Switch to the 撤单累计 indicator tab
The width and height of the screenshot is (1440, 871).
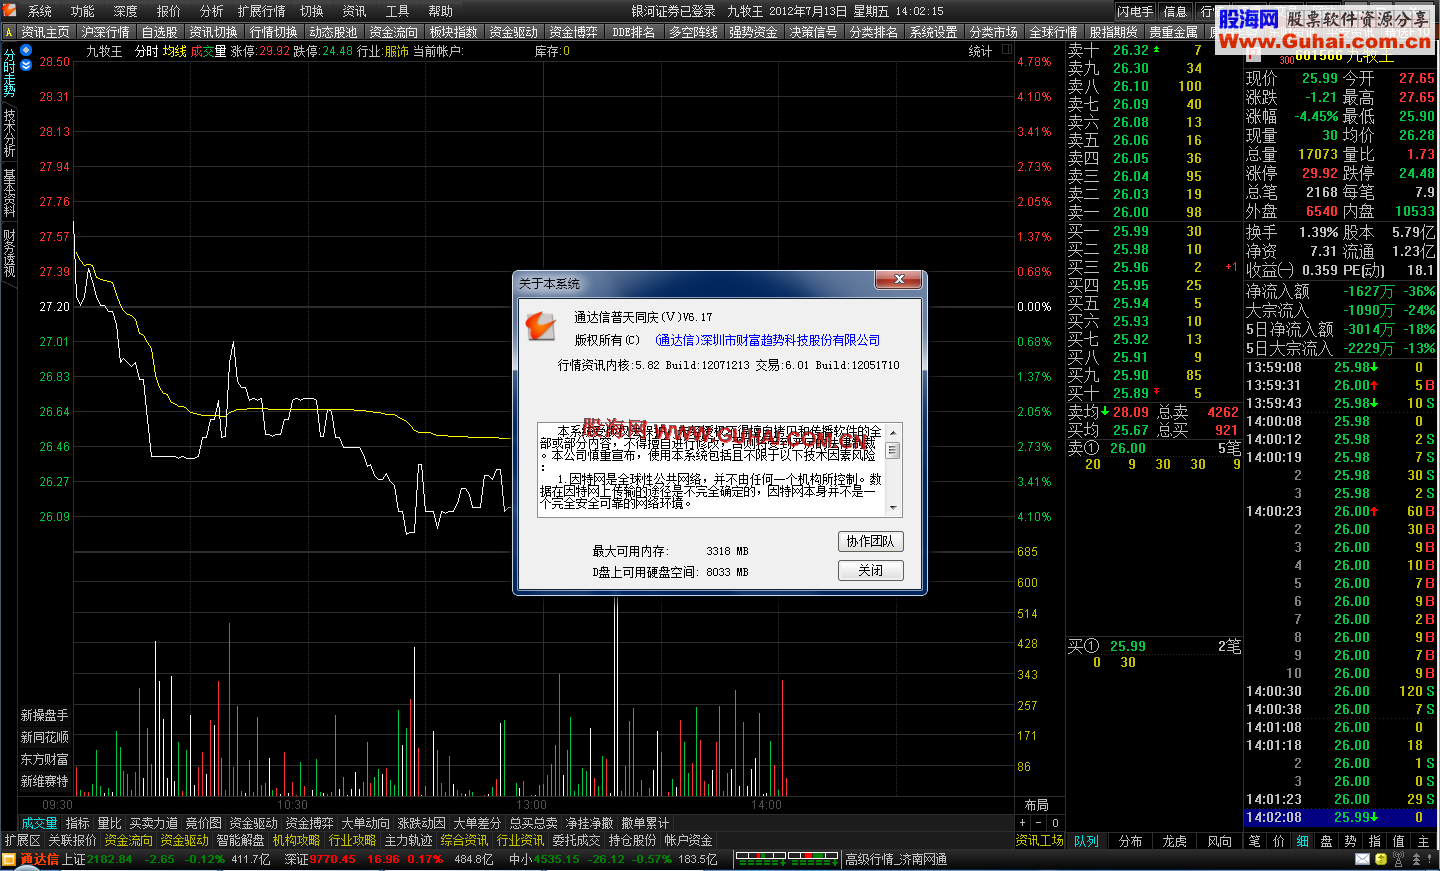point(646,823)
